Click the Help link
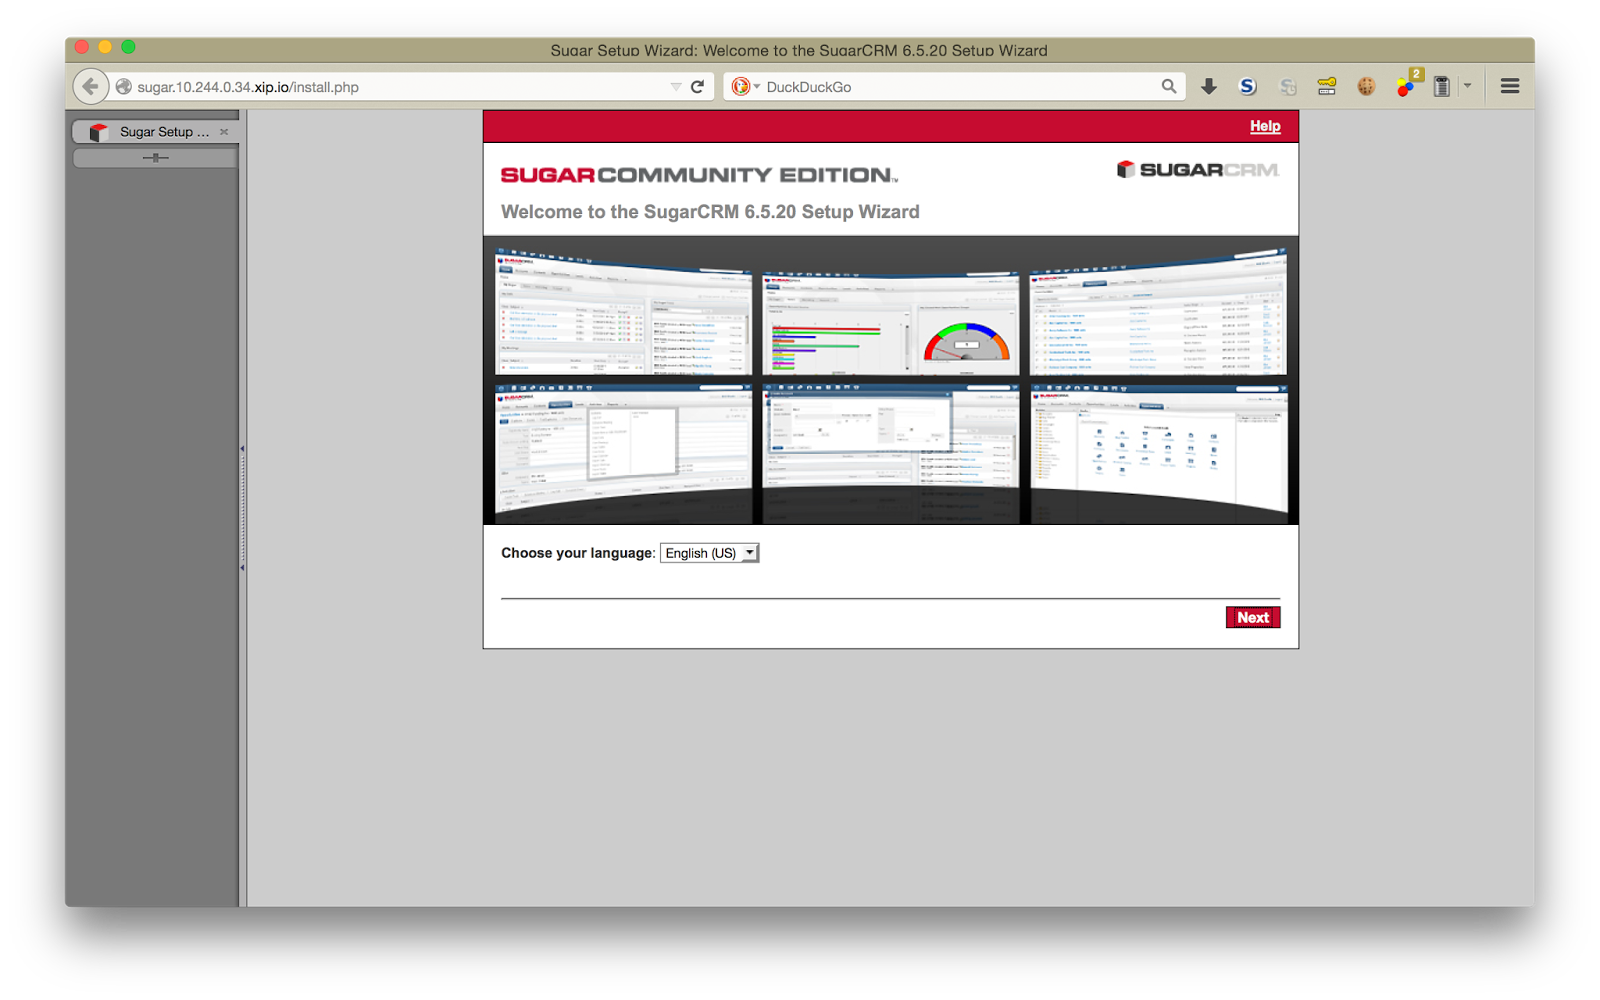Image resolution: width=1600 pixels, height=1000 pixels. [x=1265, y=126]
